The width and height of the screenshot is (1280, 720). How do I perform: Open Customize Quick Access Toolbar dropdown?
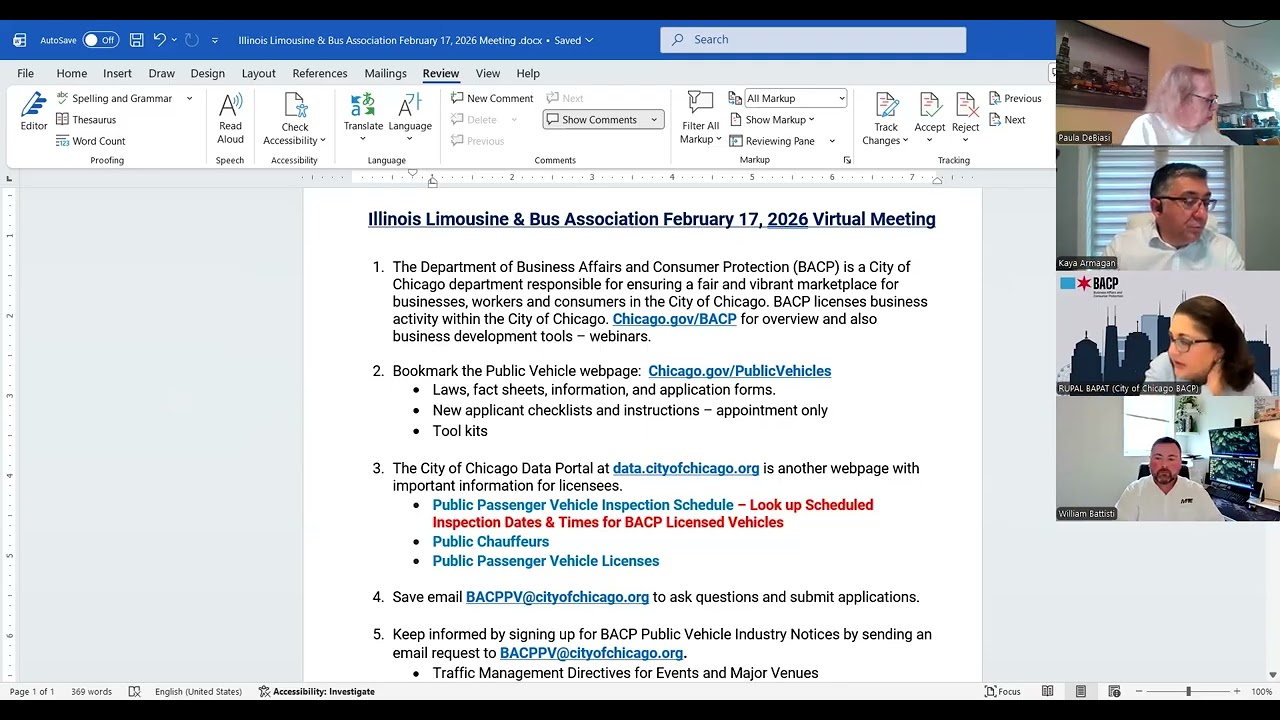pyautogui.click(x=214, y=40)
